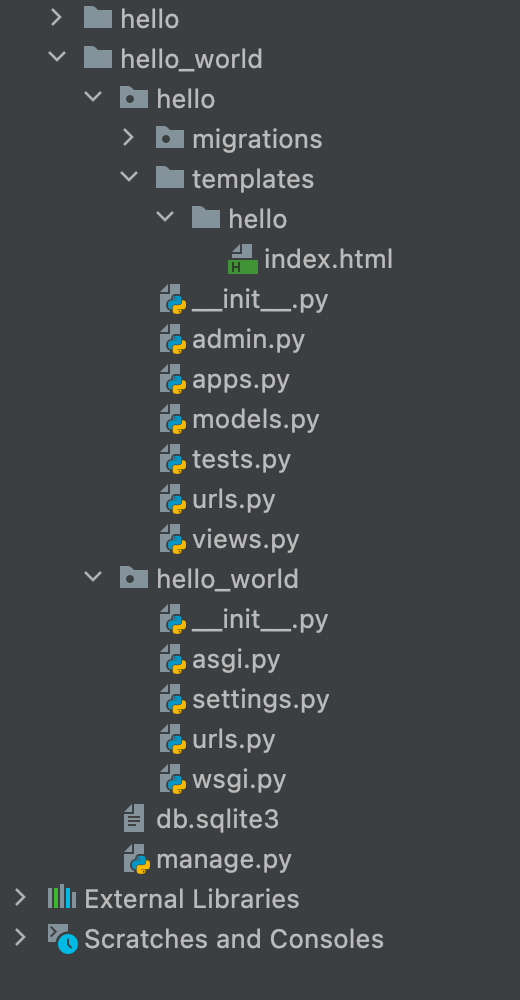Click the External Libraries bar-chart icon
Viewport: 520px width, 1000px height.
point(62,899)
